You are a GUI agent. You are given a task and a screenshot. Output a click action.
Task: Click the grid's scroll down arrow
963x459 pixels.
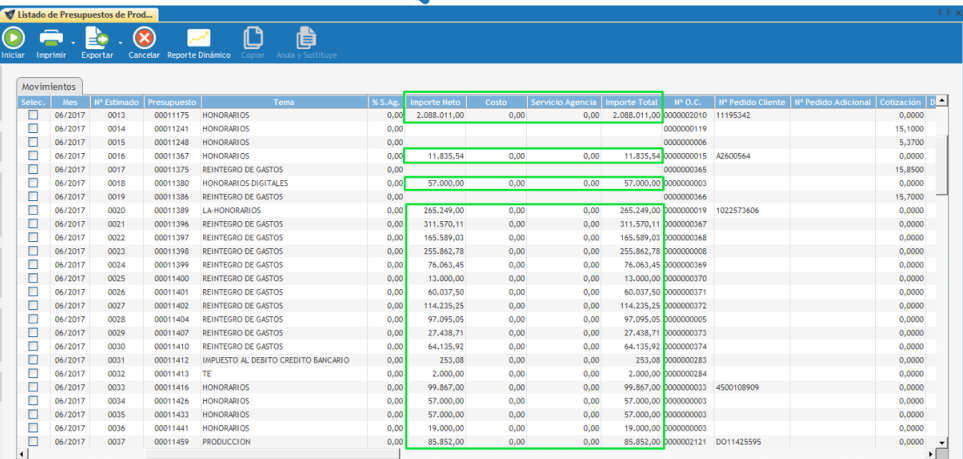941,441
